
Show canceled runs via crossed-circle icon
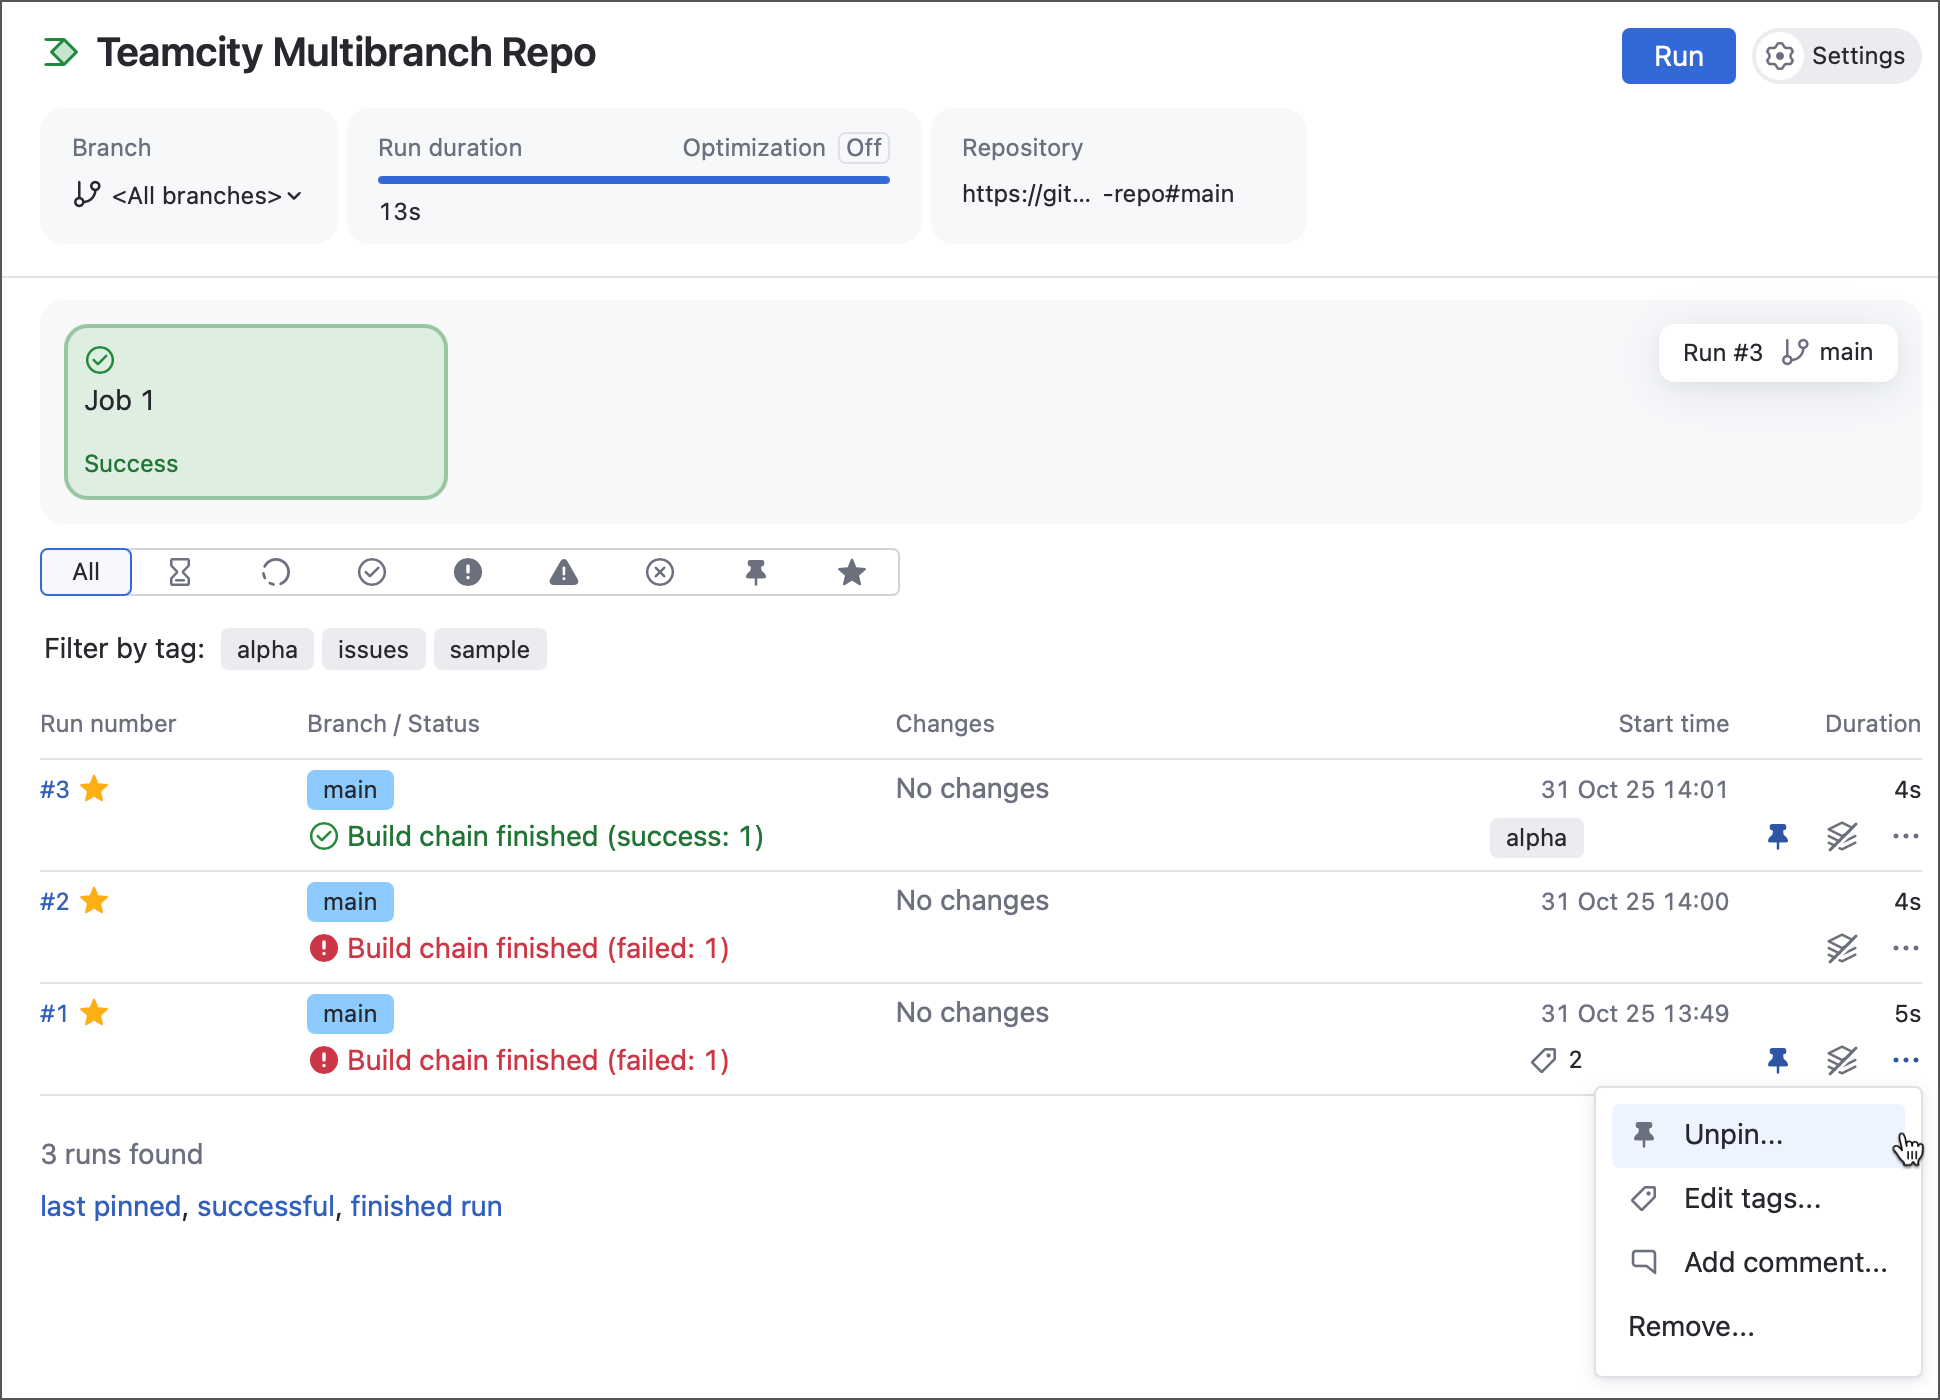coord(660,572)
